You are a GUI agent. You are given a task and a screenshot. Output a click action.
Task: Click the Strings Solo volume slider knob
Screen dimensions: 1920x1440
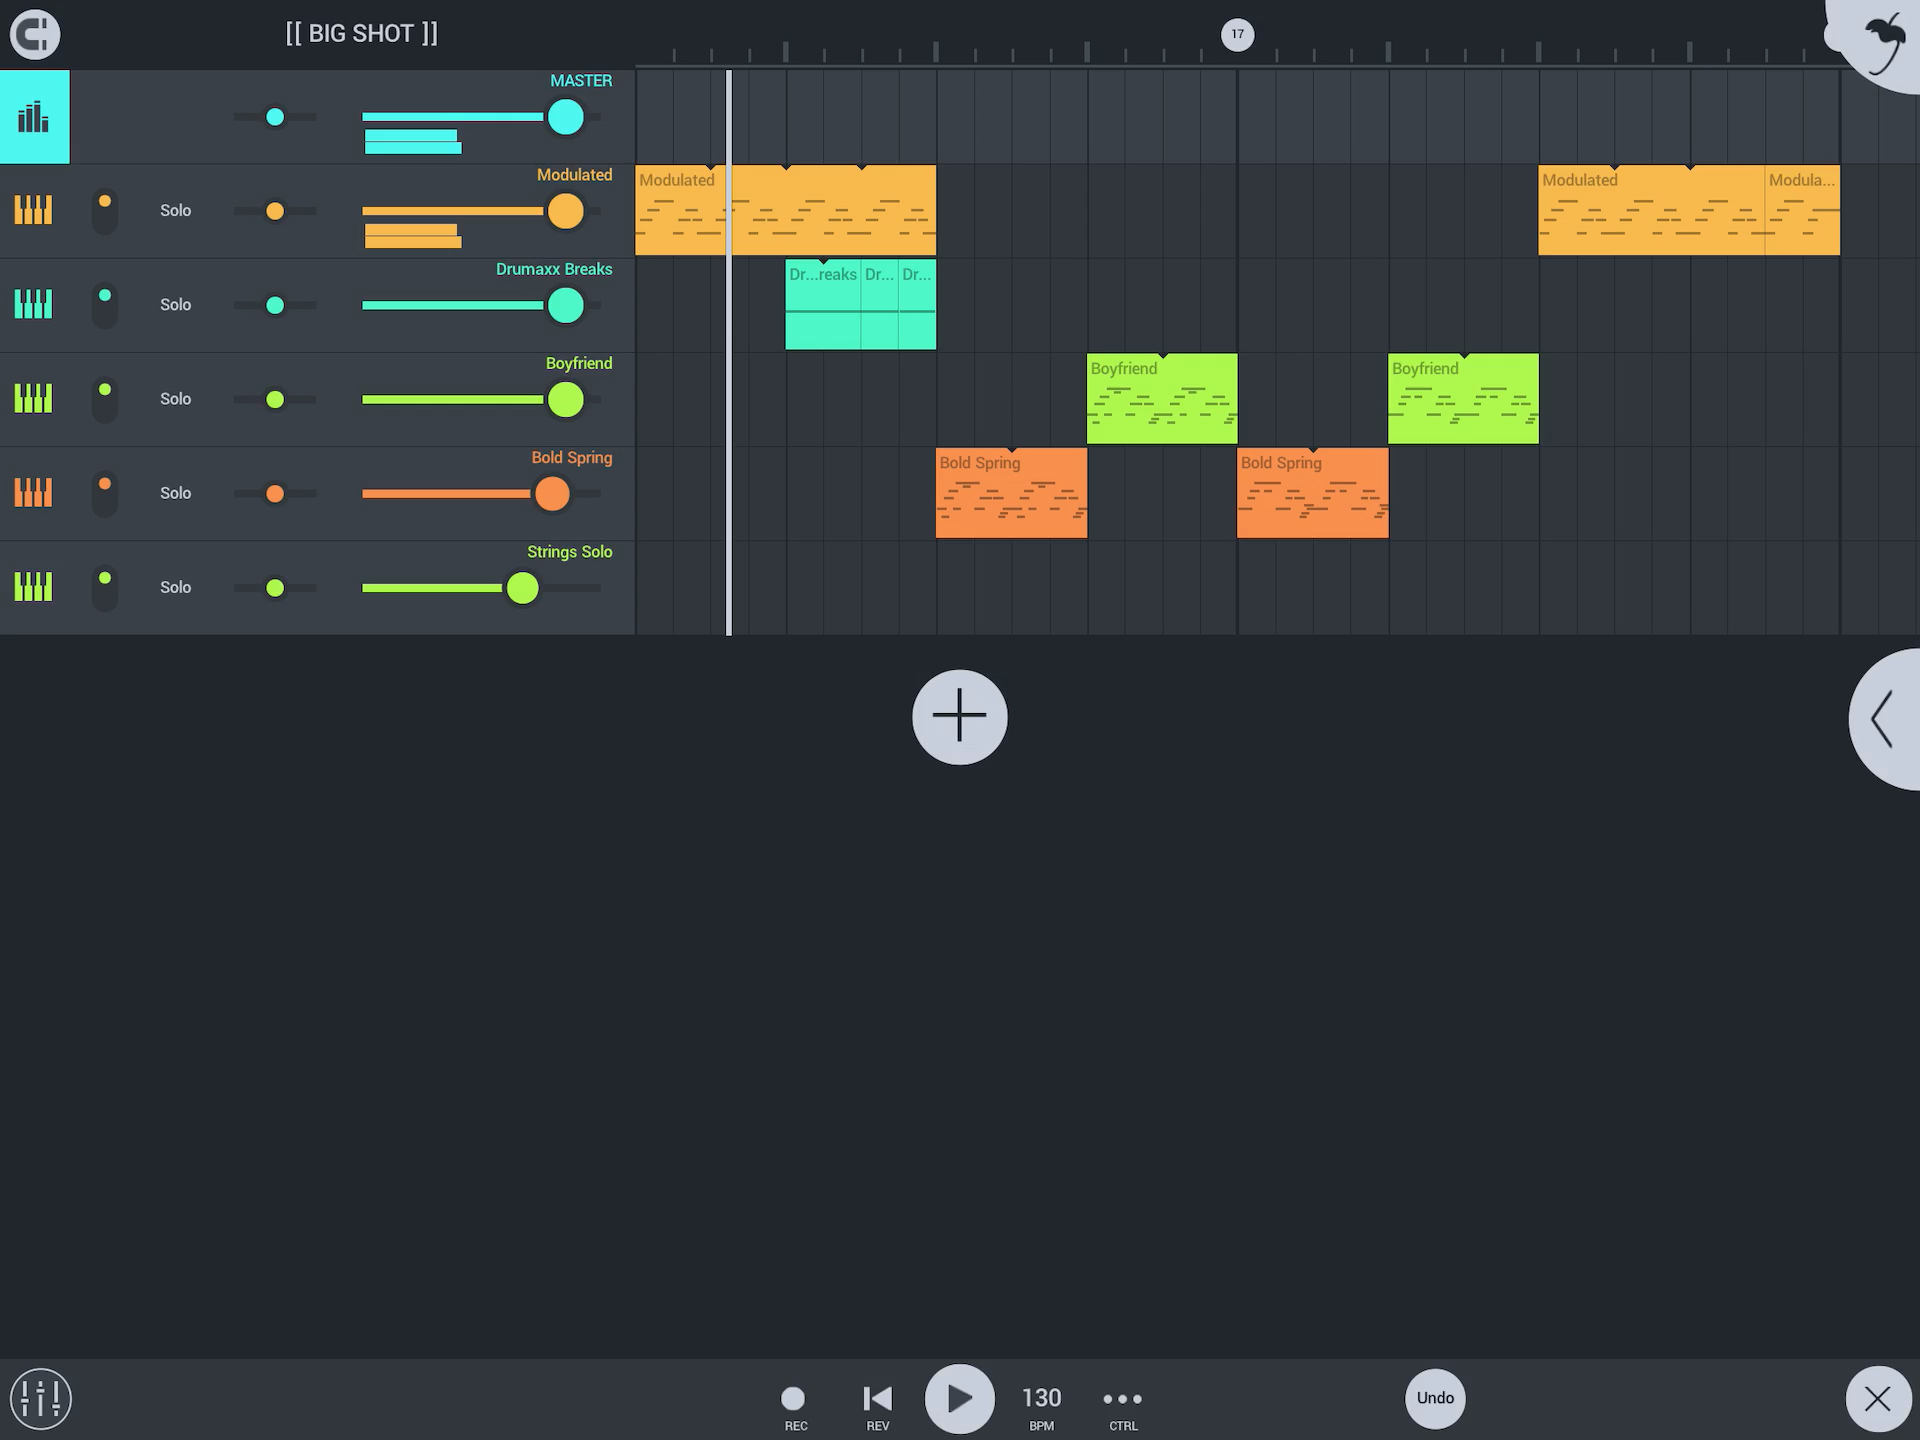[x=522, y=587]
